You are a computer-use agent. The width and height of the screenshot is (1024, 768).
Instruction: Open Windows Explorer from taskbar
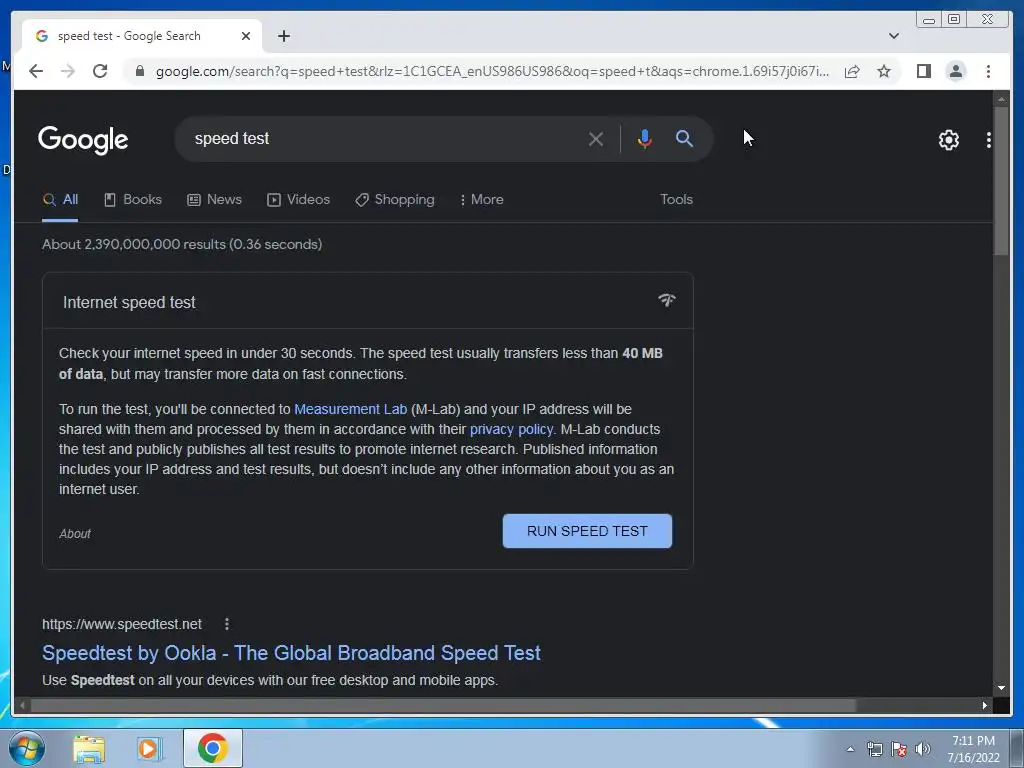tap(89, 749)
